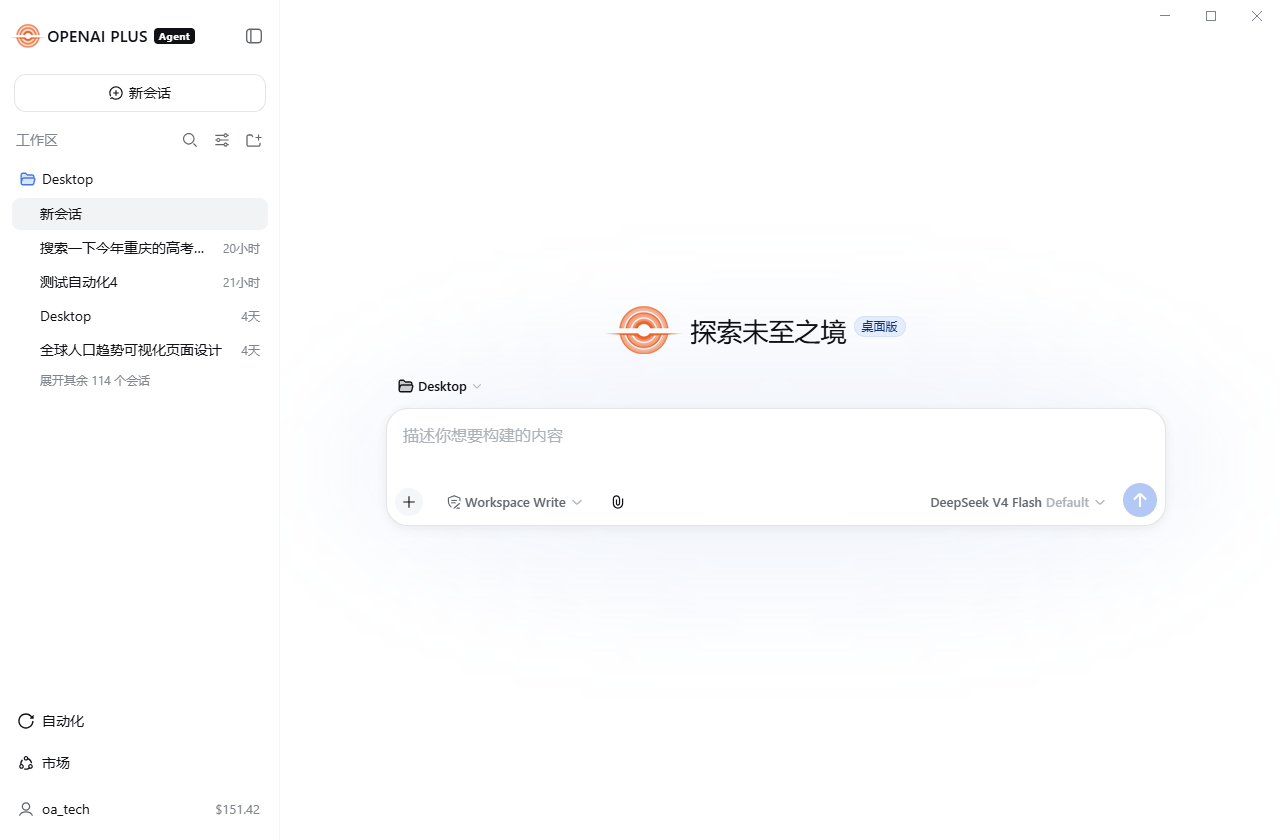Screen dimensions: 1280x840
Task: Click the blue Desktop folder icon in sidebar
Action: tap(28, 179)
